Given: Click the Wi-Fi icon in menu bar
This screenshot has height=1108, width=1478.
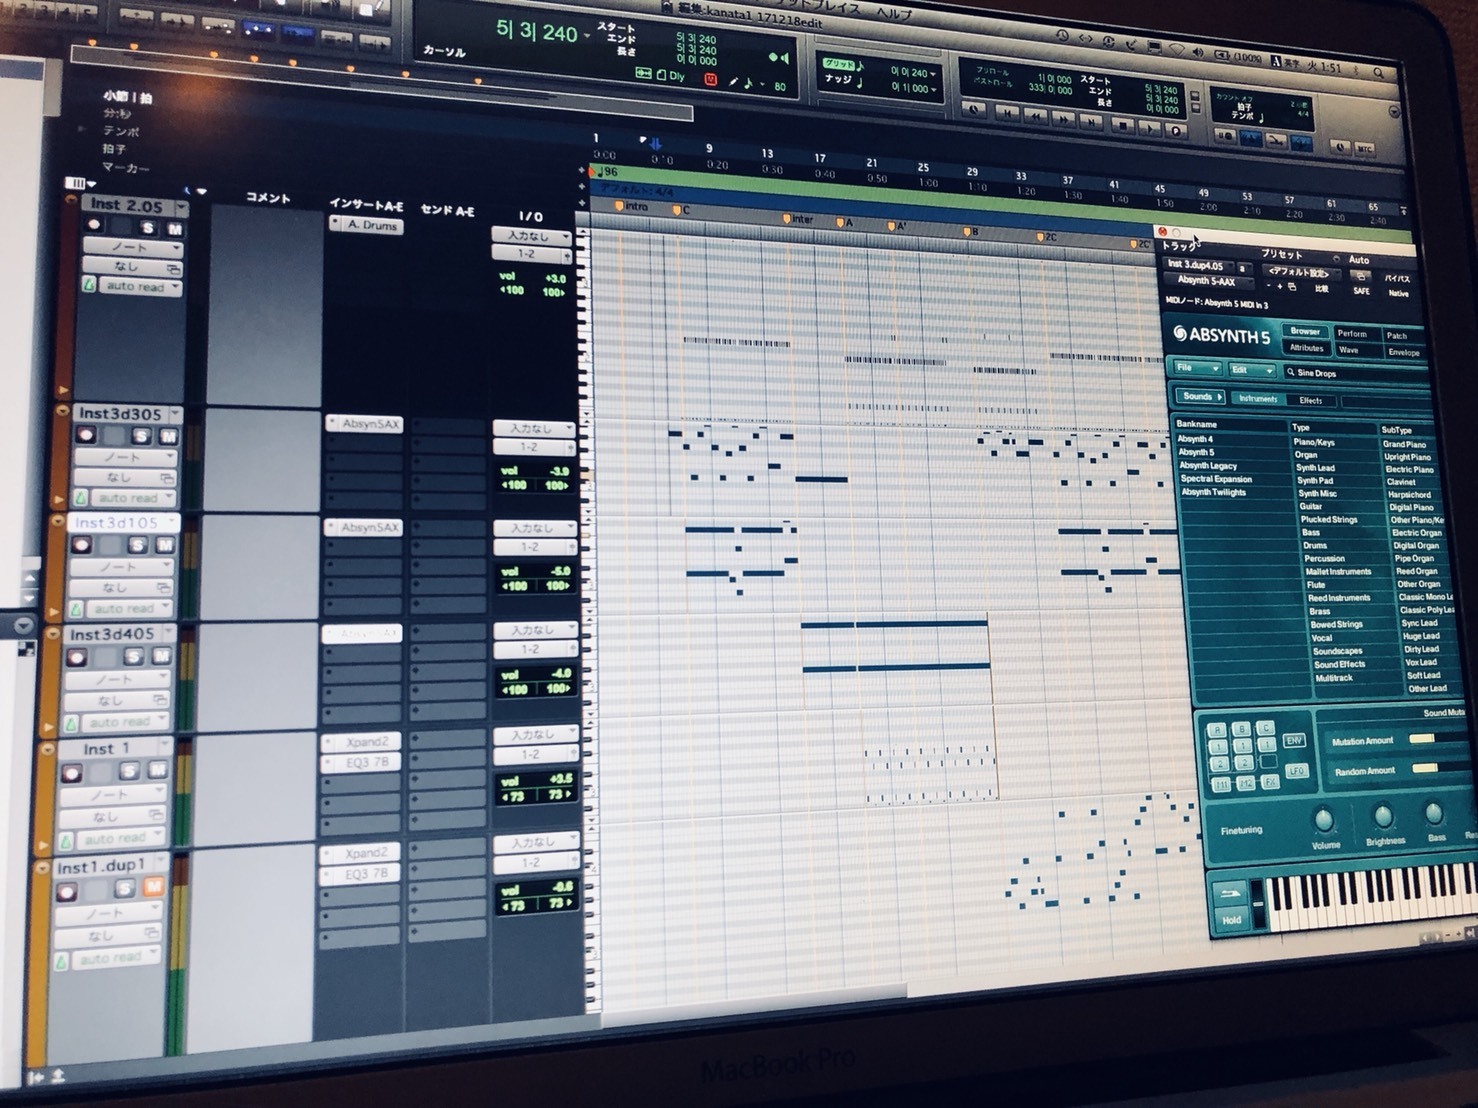Looking at the screenshot, I should pos(1177,49).
